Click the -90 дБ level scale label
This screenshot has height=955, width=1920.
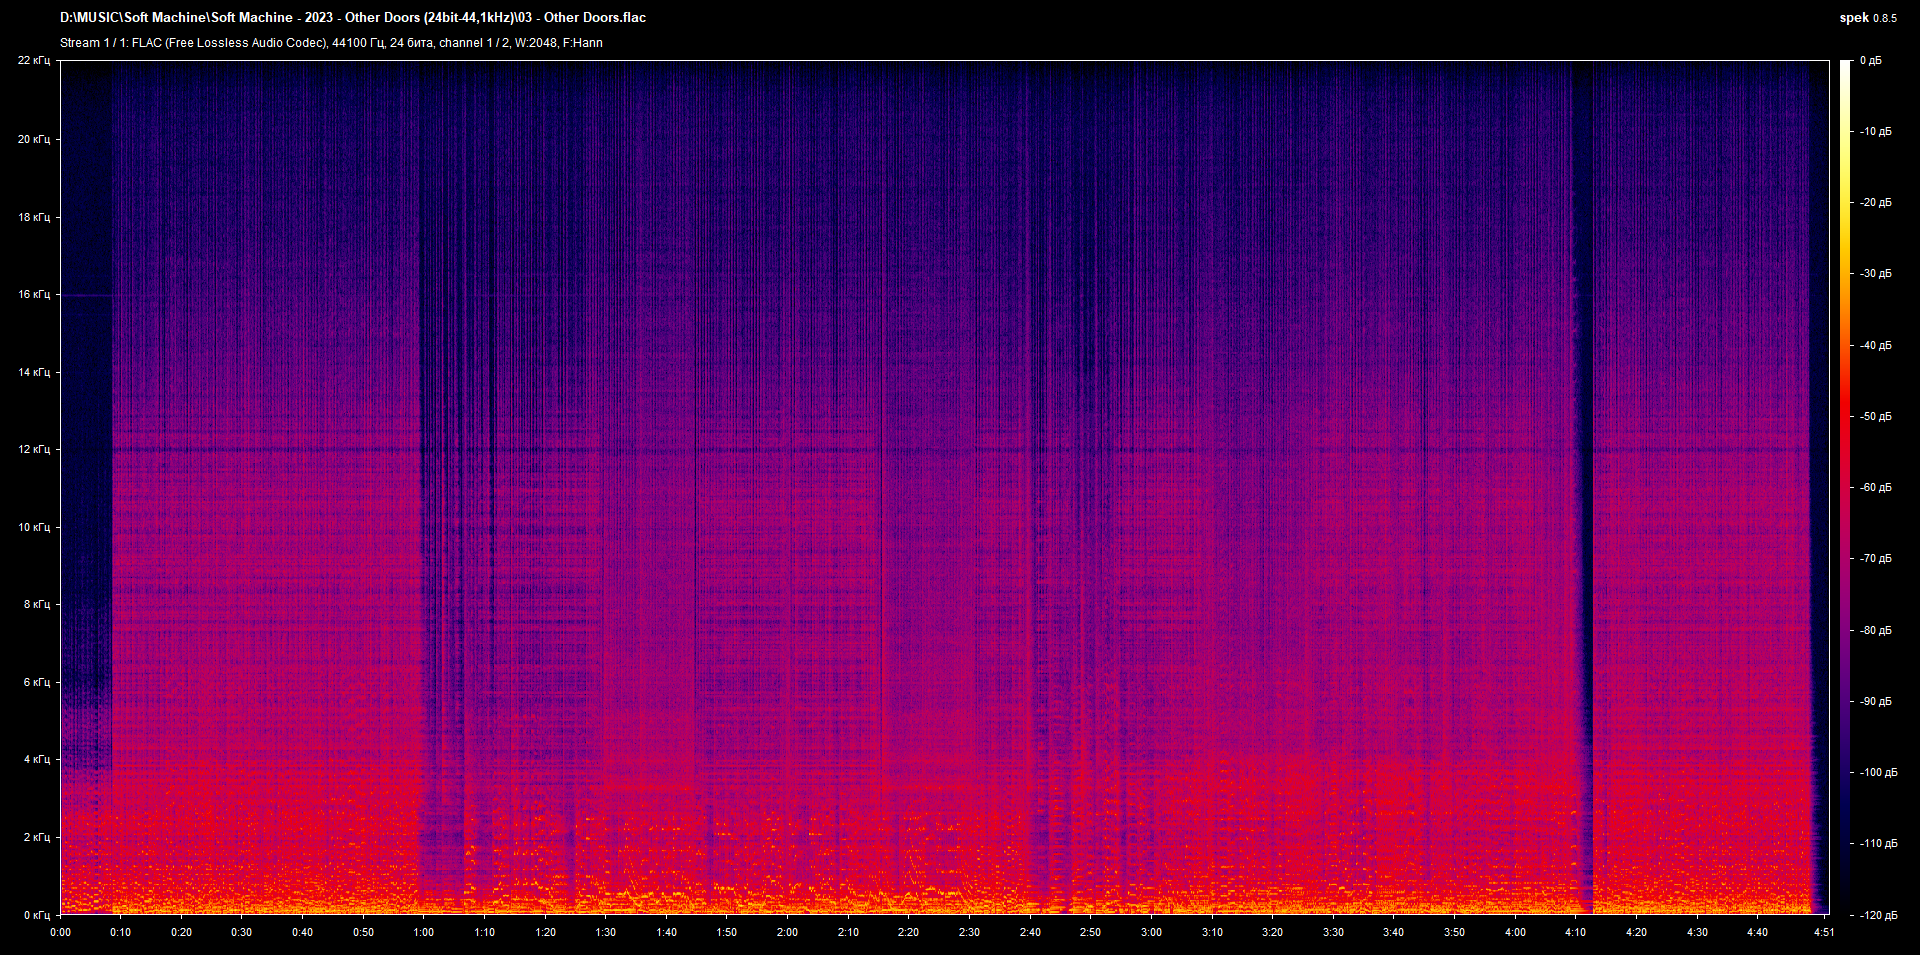click(1875, 702)
